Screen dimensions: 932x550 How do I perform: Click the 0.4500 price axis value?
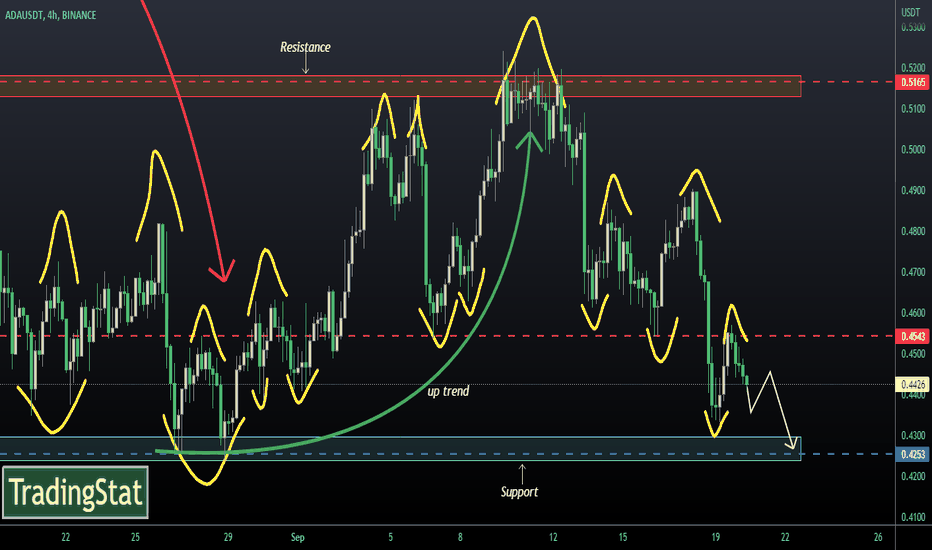[x=913, y=354]
